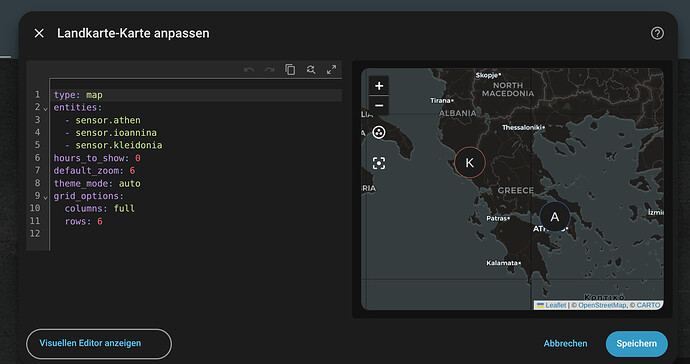Click the ALBANIA label on the map

(458, 113)
